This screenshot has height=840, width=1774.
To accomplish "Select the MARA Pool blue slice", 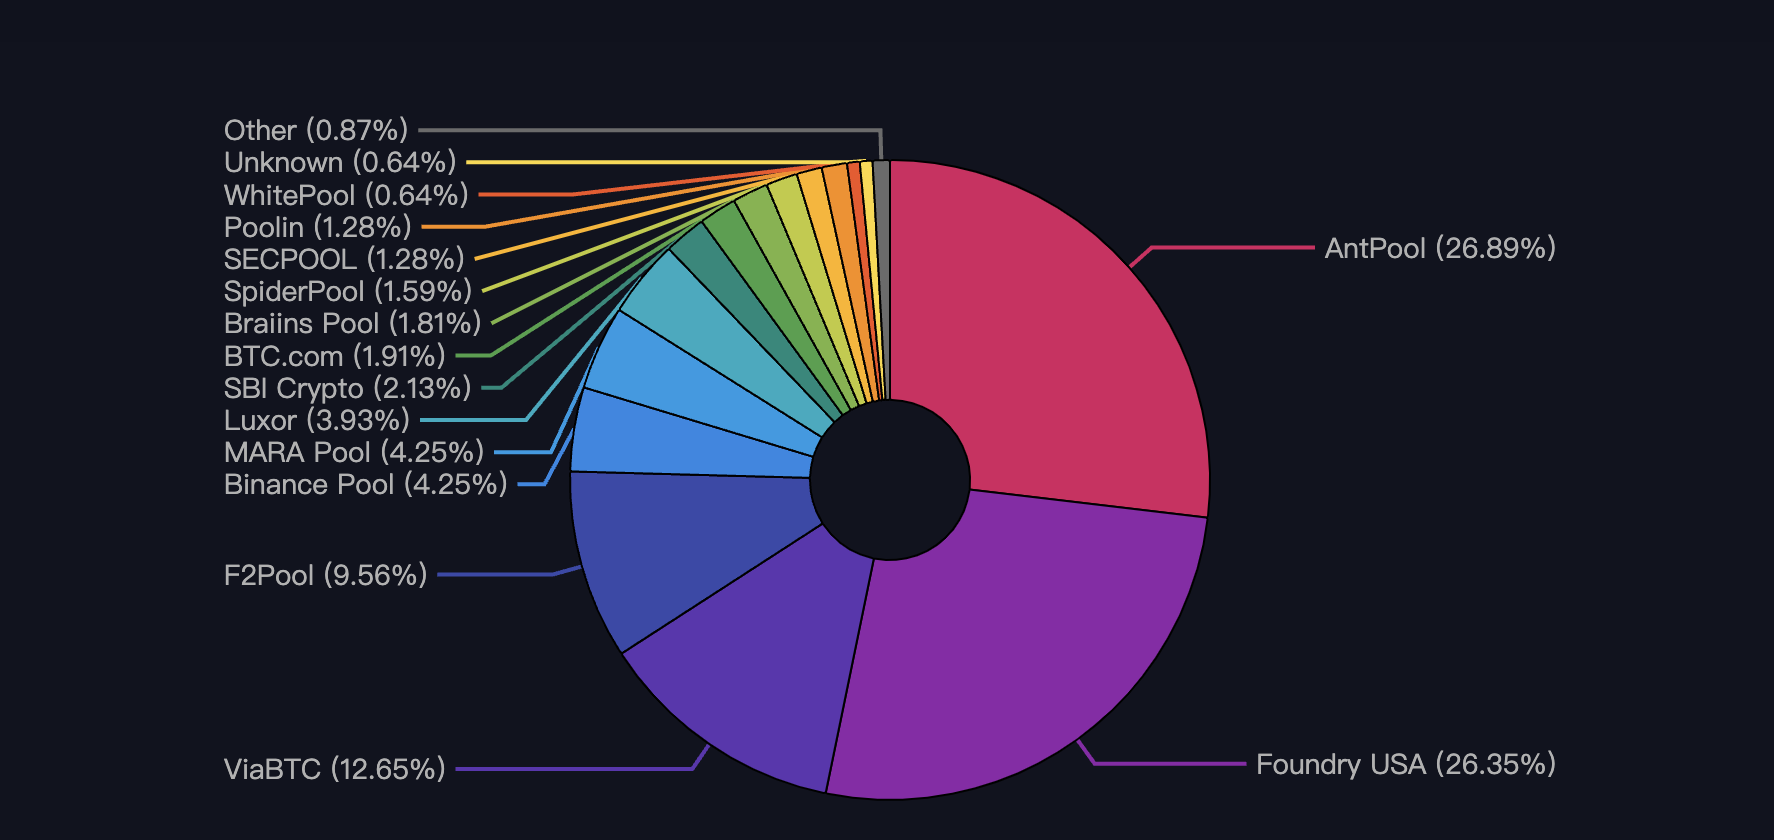I will 700,385.
